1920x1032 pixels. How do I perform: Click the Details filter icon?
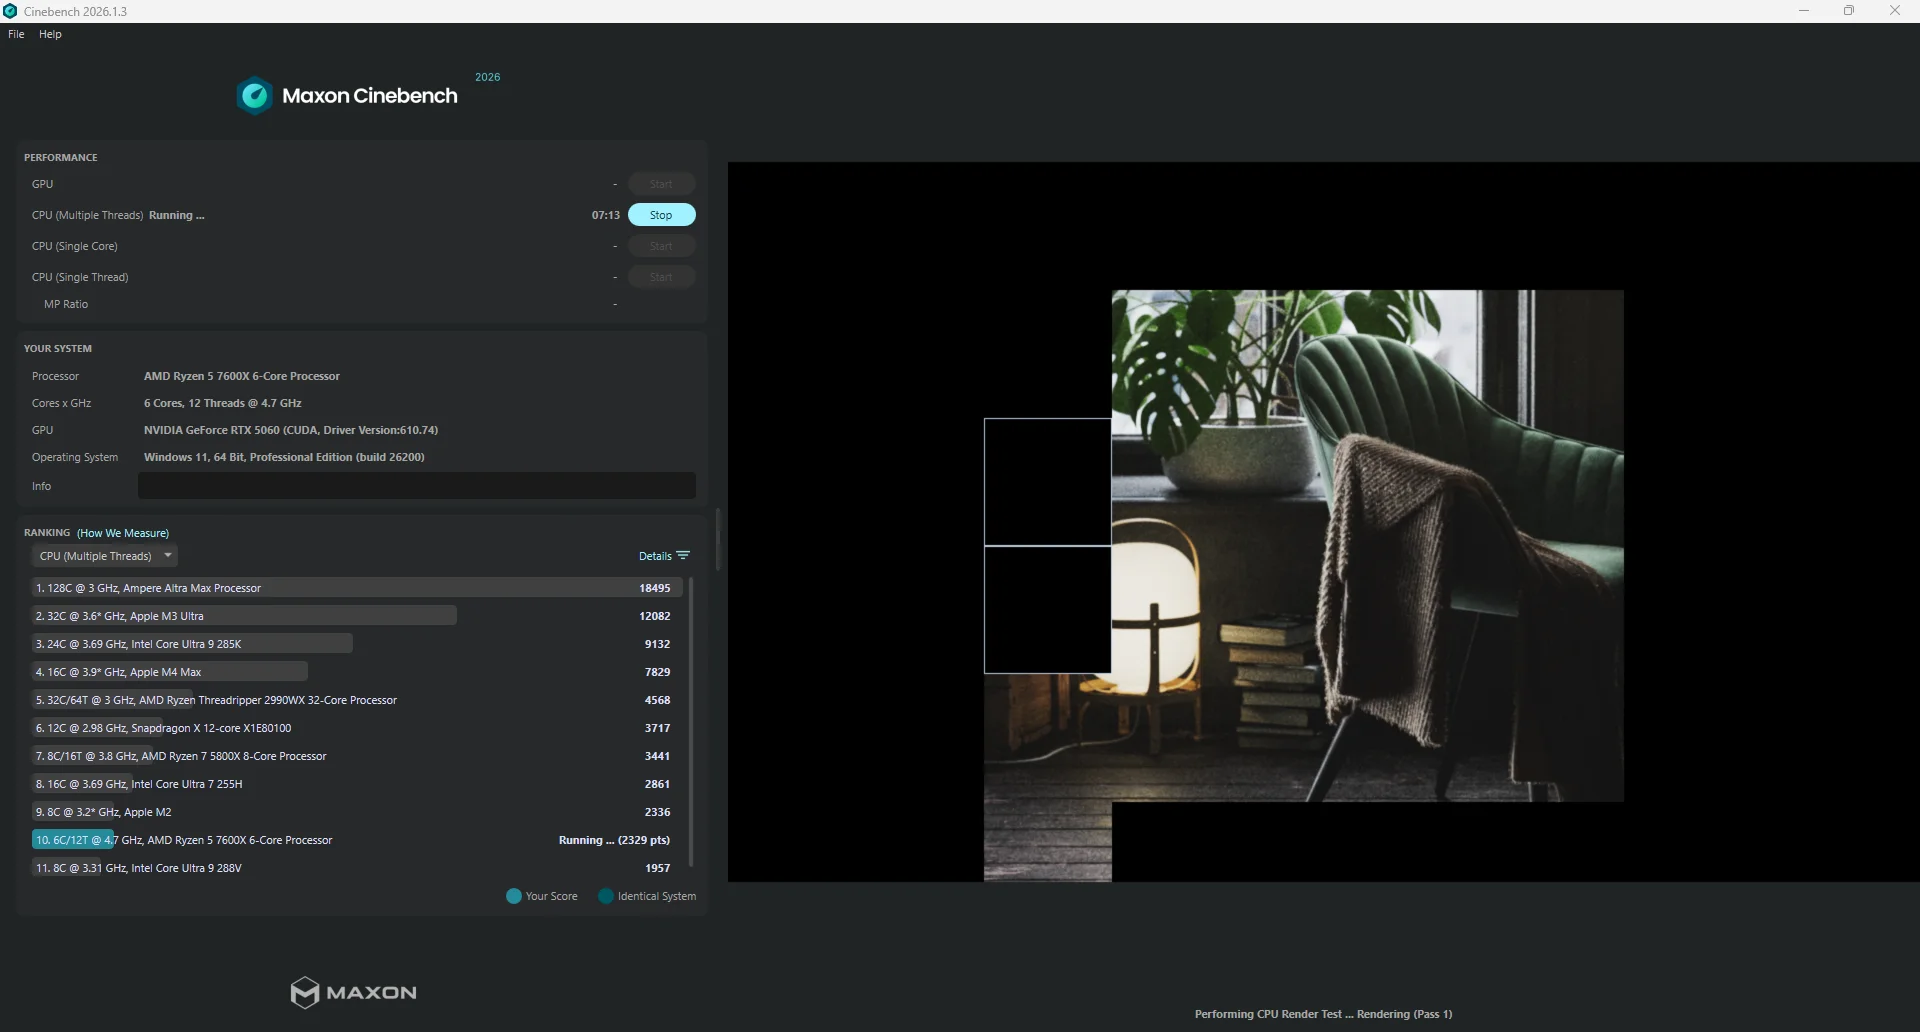683,556
